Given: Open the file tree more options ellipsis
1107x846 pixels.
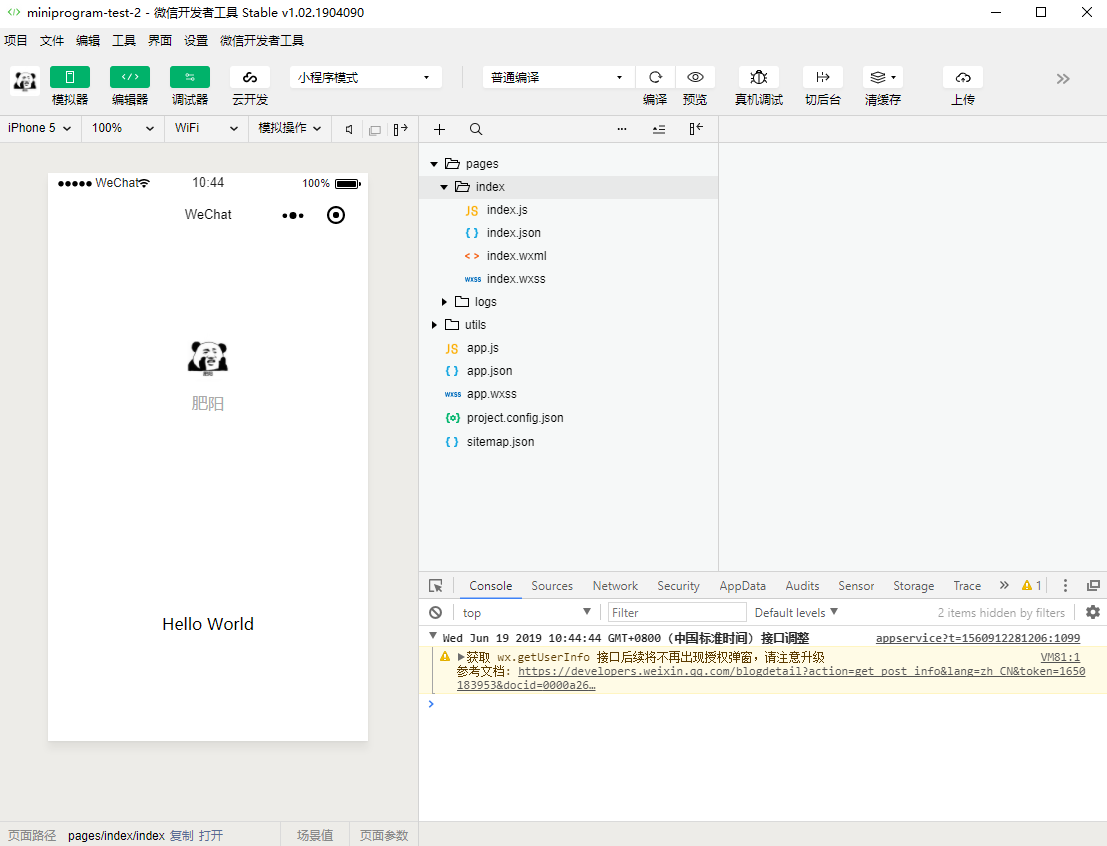Looking at the screenshot, I should point(622,129).
